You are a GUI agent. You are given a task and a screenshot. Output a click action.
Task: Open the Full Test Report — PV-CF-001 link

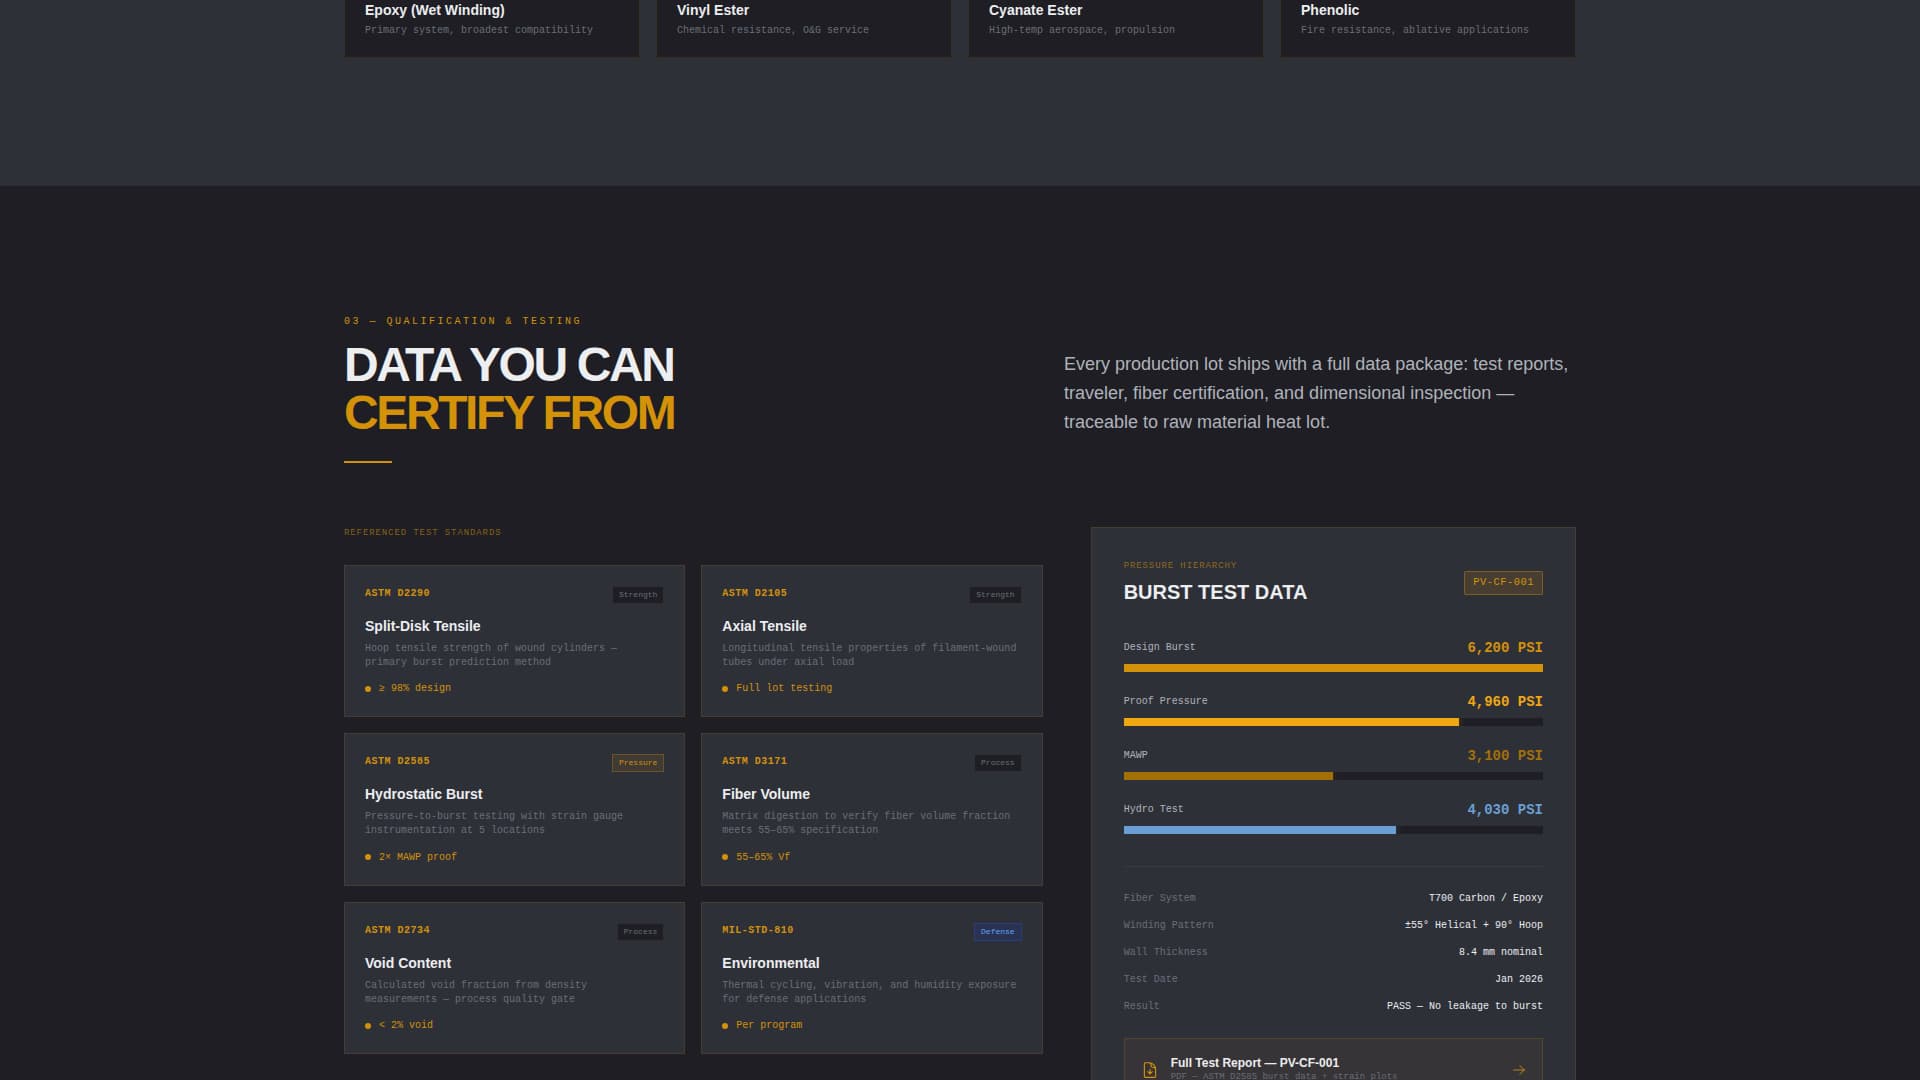tap(1255, 1062)
